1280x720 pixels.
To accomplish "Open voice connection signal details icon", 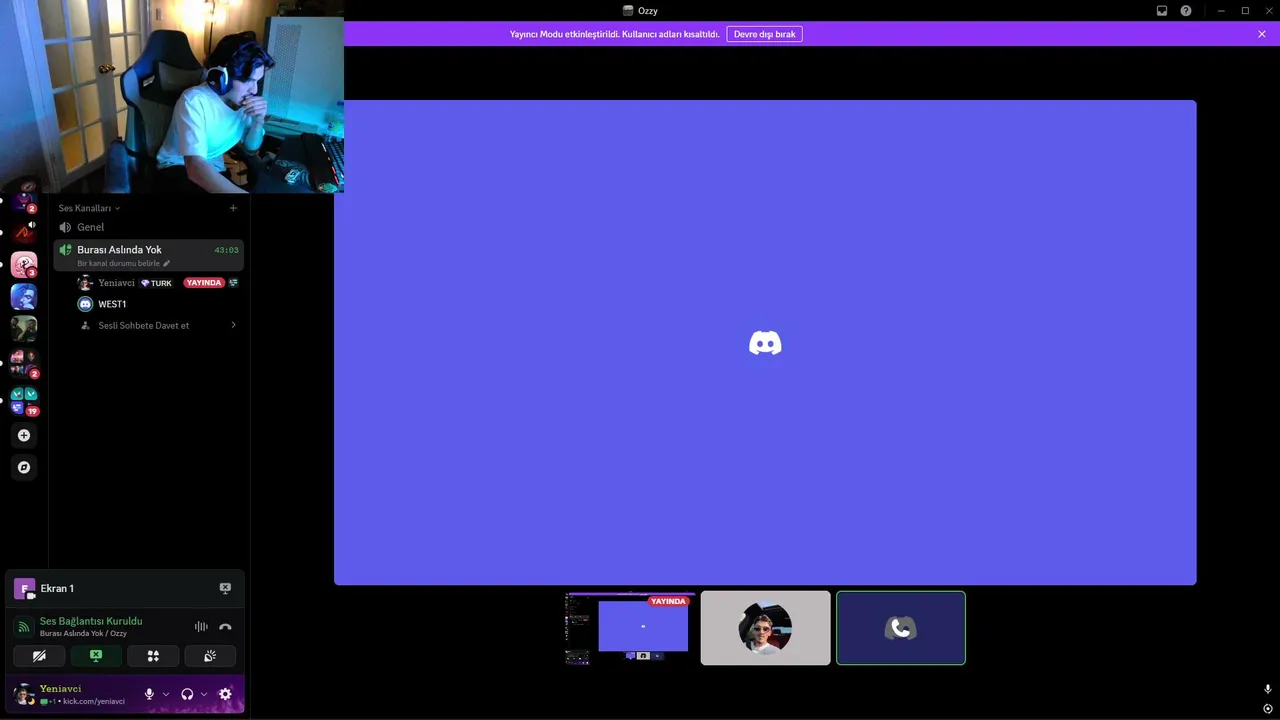I will pos(23,627).
